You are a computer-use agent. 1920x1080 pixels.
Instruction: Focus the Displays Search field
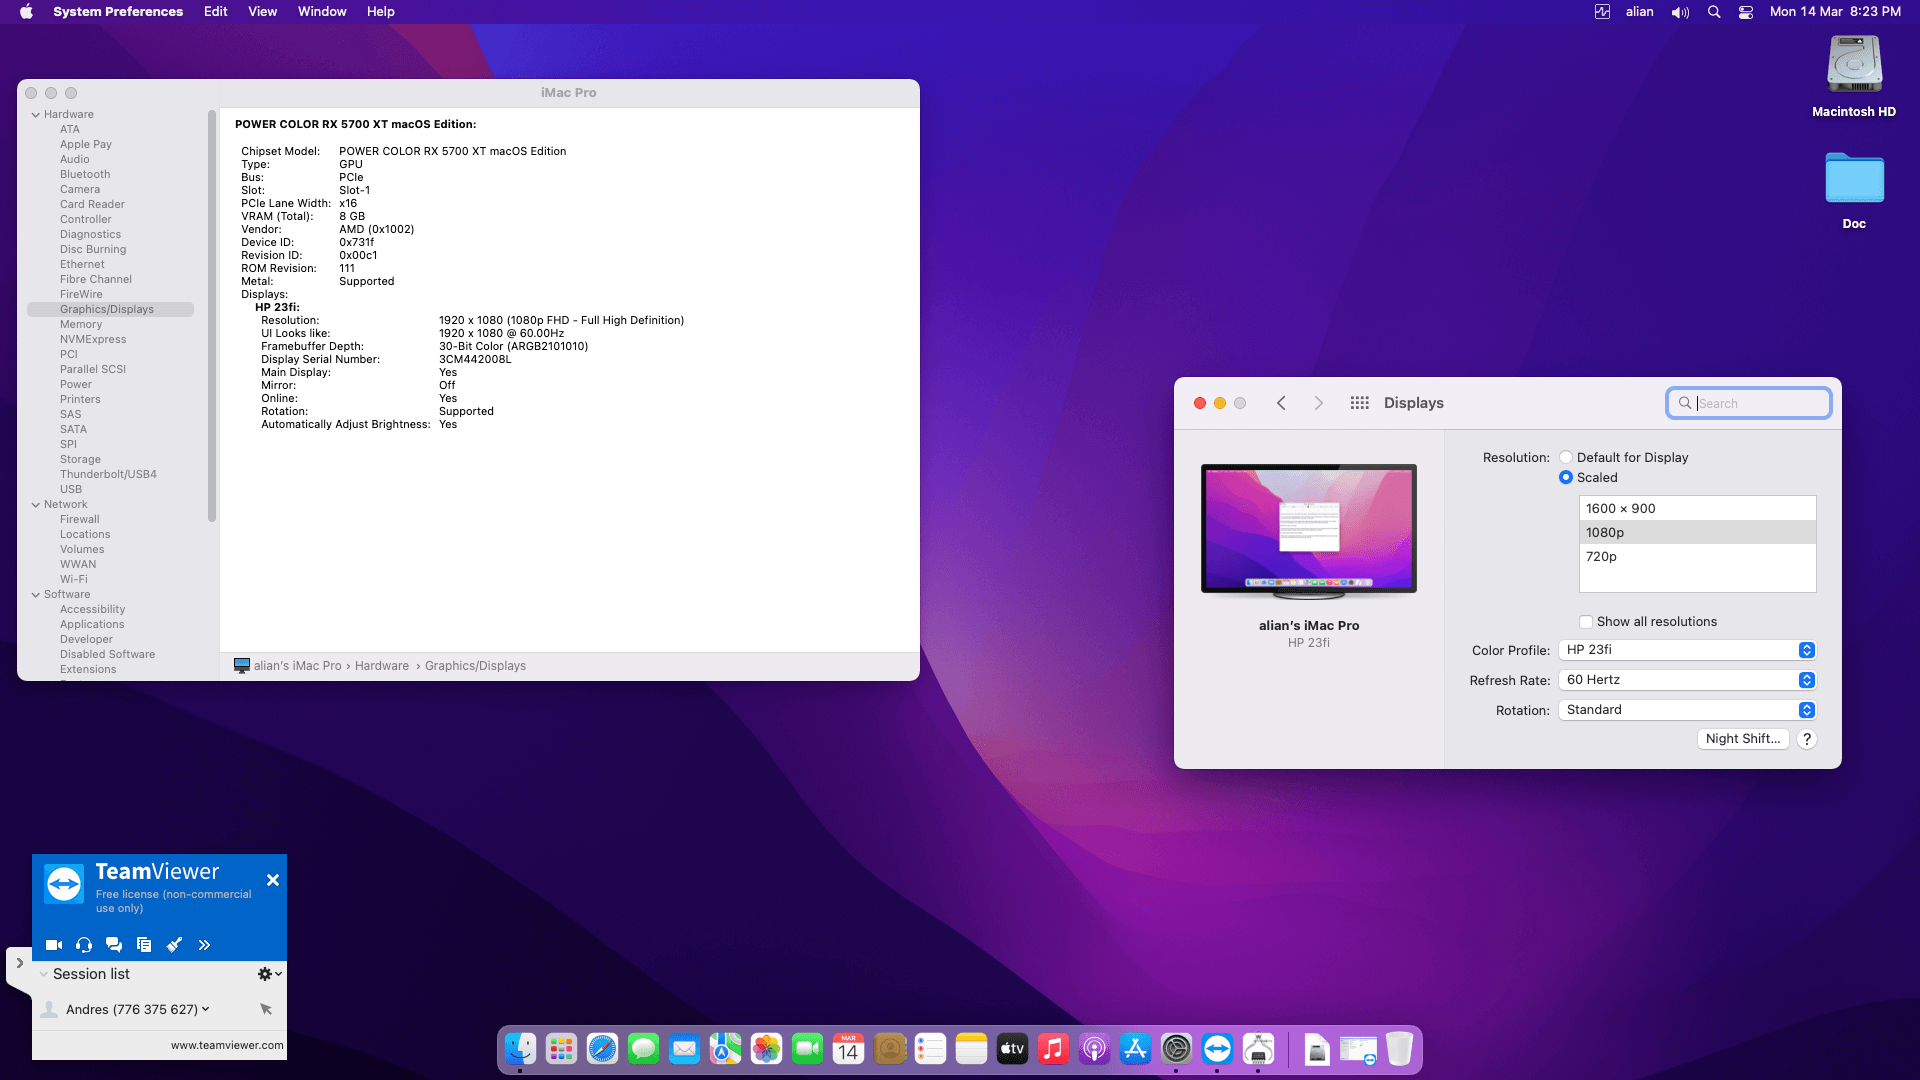pyautogui.click(x=1749, y=403)
